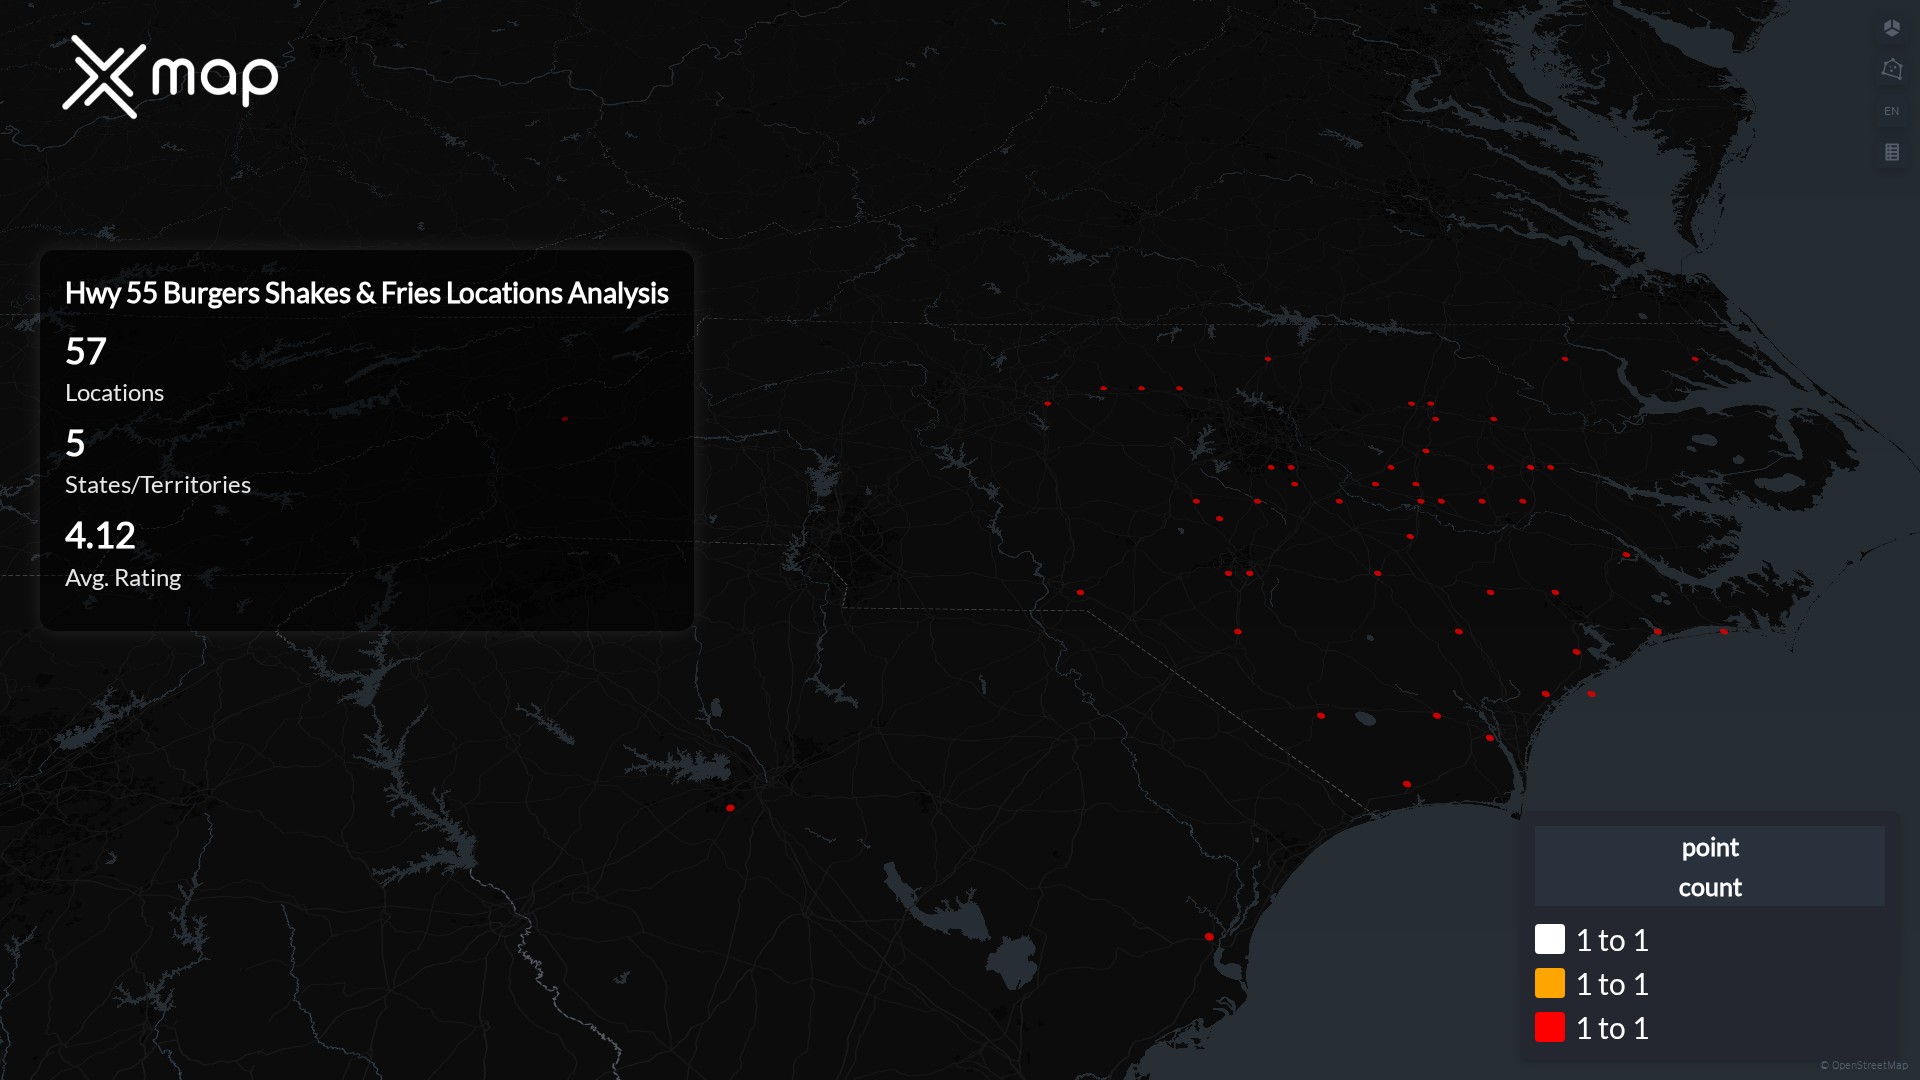This screenshot has width=1920, height=1080.
Task: Select the faint red point inside info panel
Action: (565, 419)
